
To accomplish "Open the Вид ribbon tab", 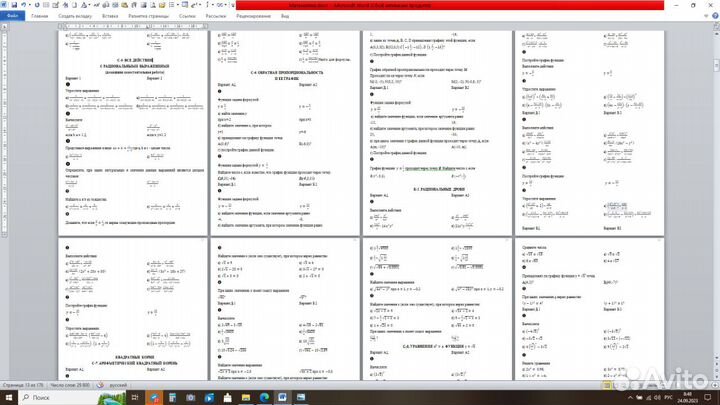I will pos(285,16).
